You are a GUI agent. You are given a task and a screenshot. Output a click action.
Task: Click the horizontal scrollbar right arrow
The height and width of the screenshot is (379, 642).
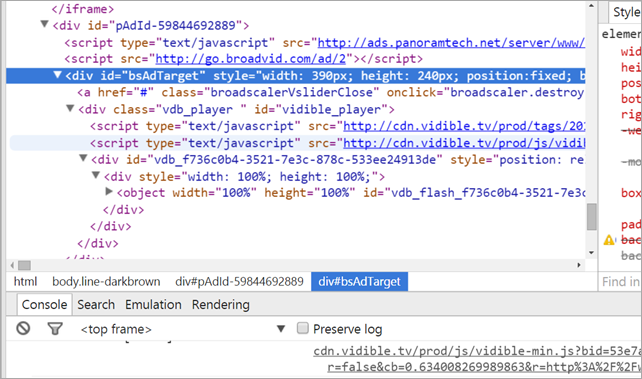coord(579,265)
